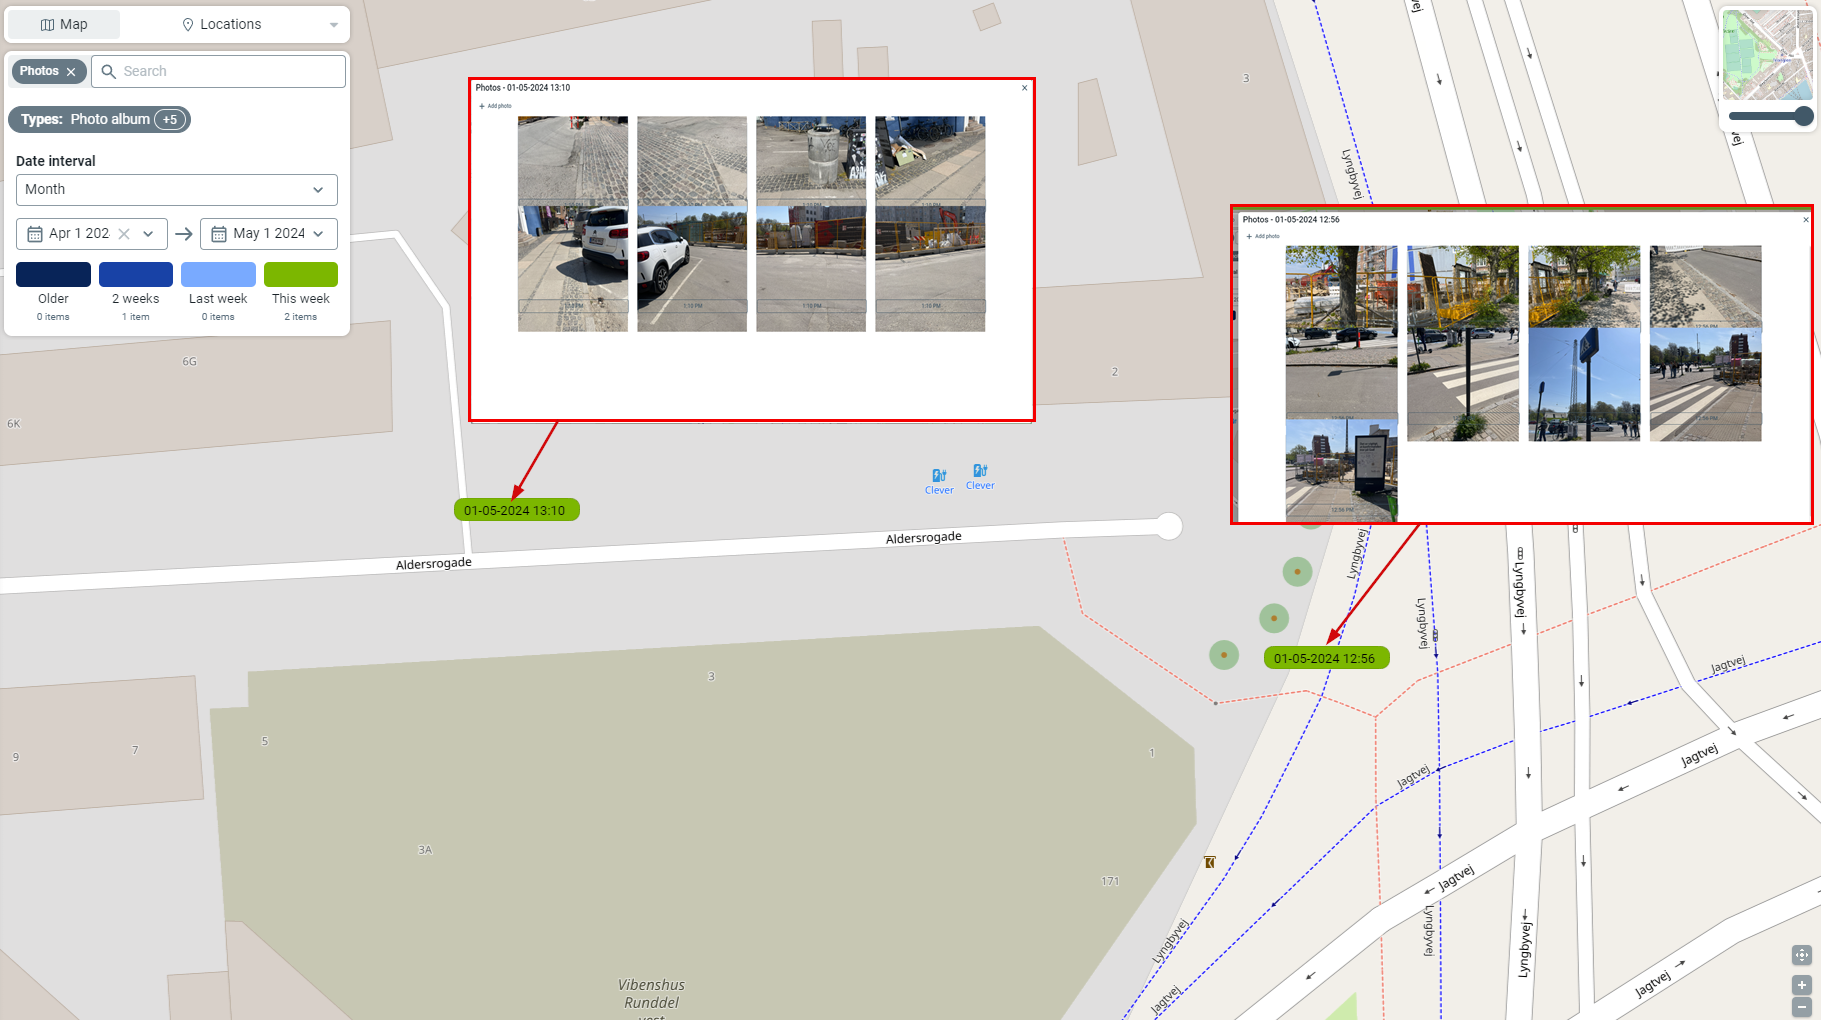The image size is (1821, 1020).
Task: Switch to the Map tab
Action: pyautogui.click(x=64, y=25)
